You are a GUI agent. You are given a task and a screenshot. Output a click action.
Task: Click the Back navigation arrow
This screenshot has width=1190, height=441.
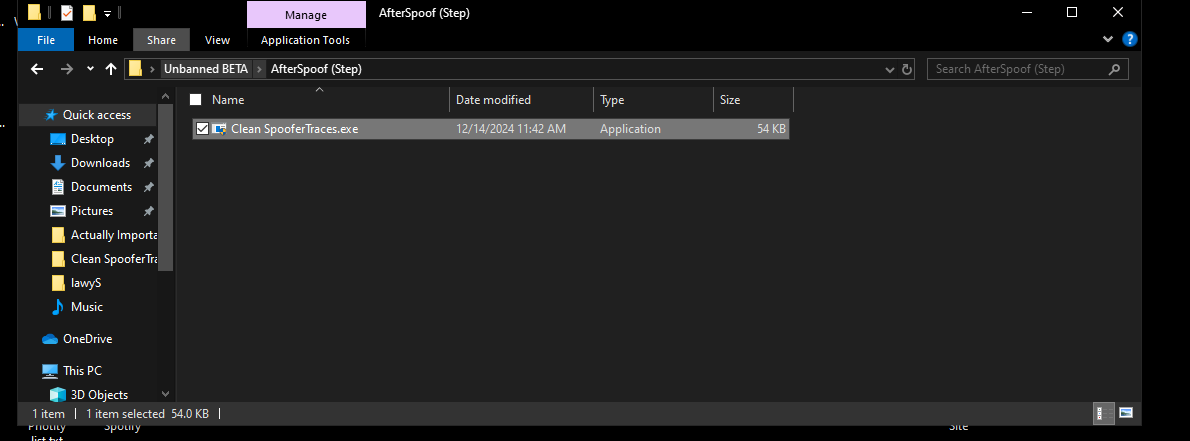(x=37, y=69)
